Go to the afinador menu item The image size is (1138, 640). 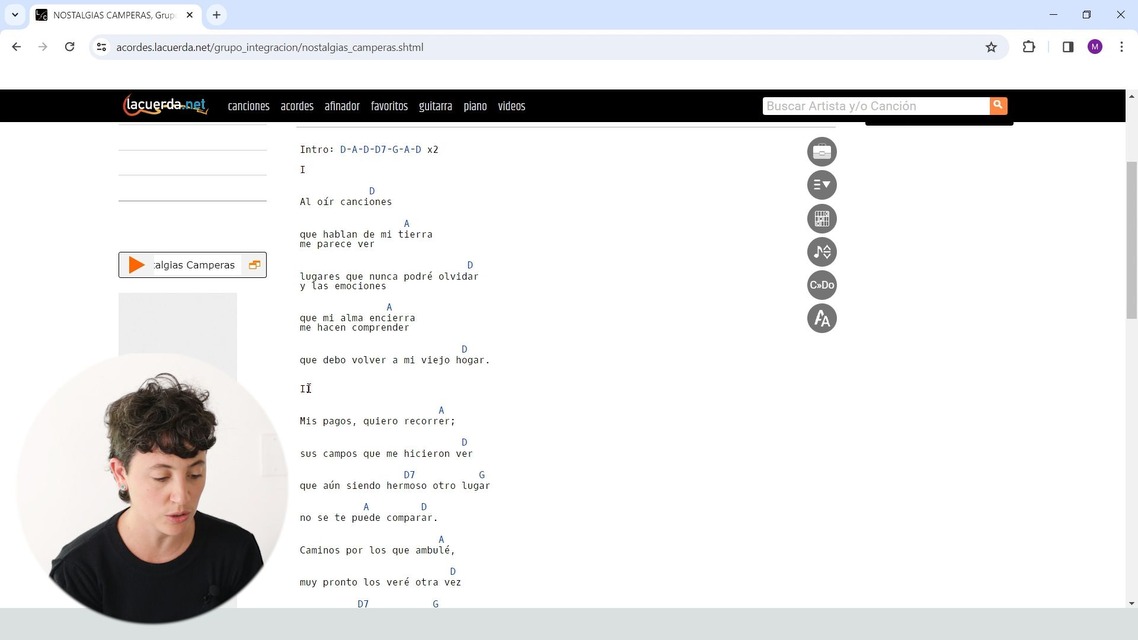[x=342, y=106]
